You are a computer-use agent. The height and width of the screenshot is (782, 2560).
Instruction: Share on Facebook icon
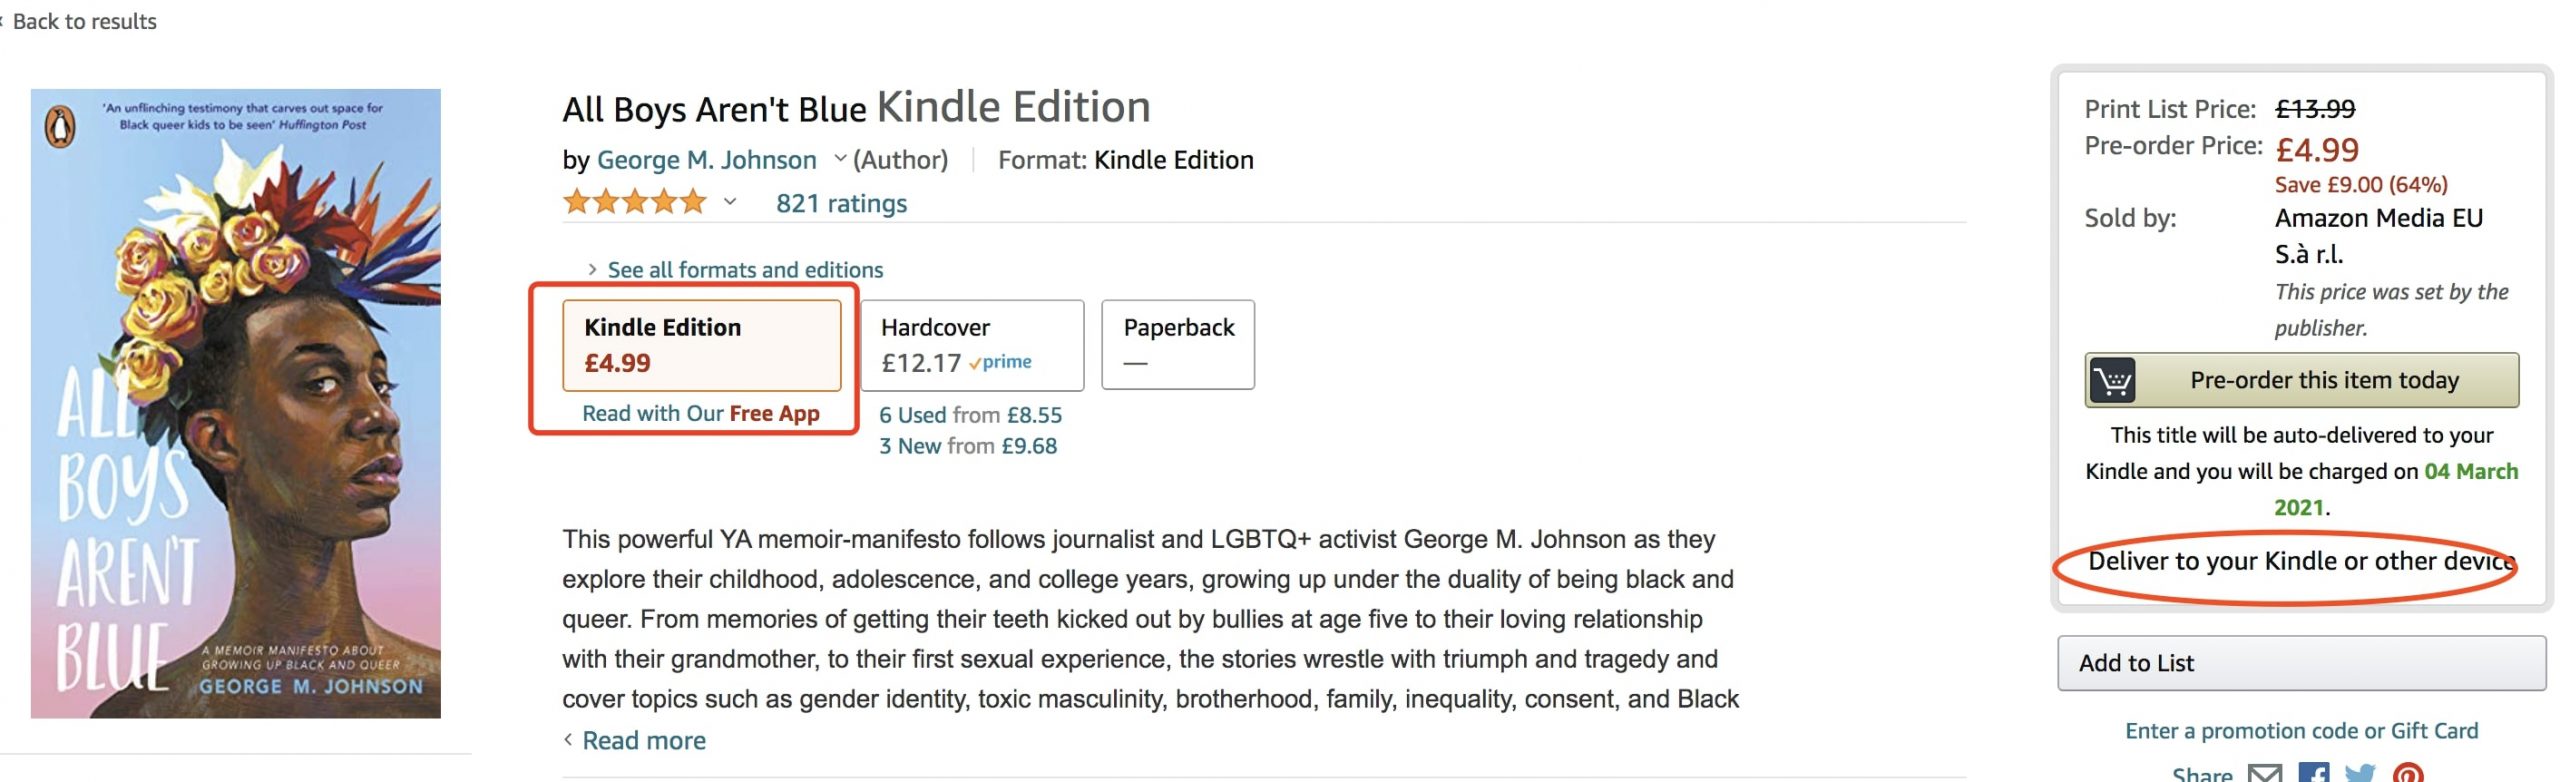(2314, 773)
